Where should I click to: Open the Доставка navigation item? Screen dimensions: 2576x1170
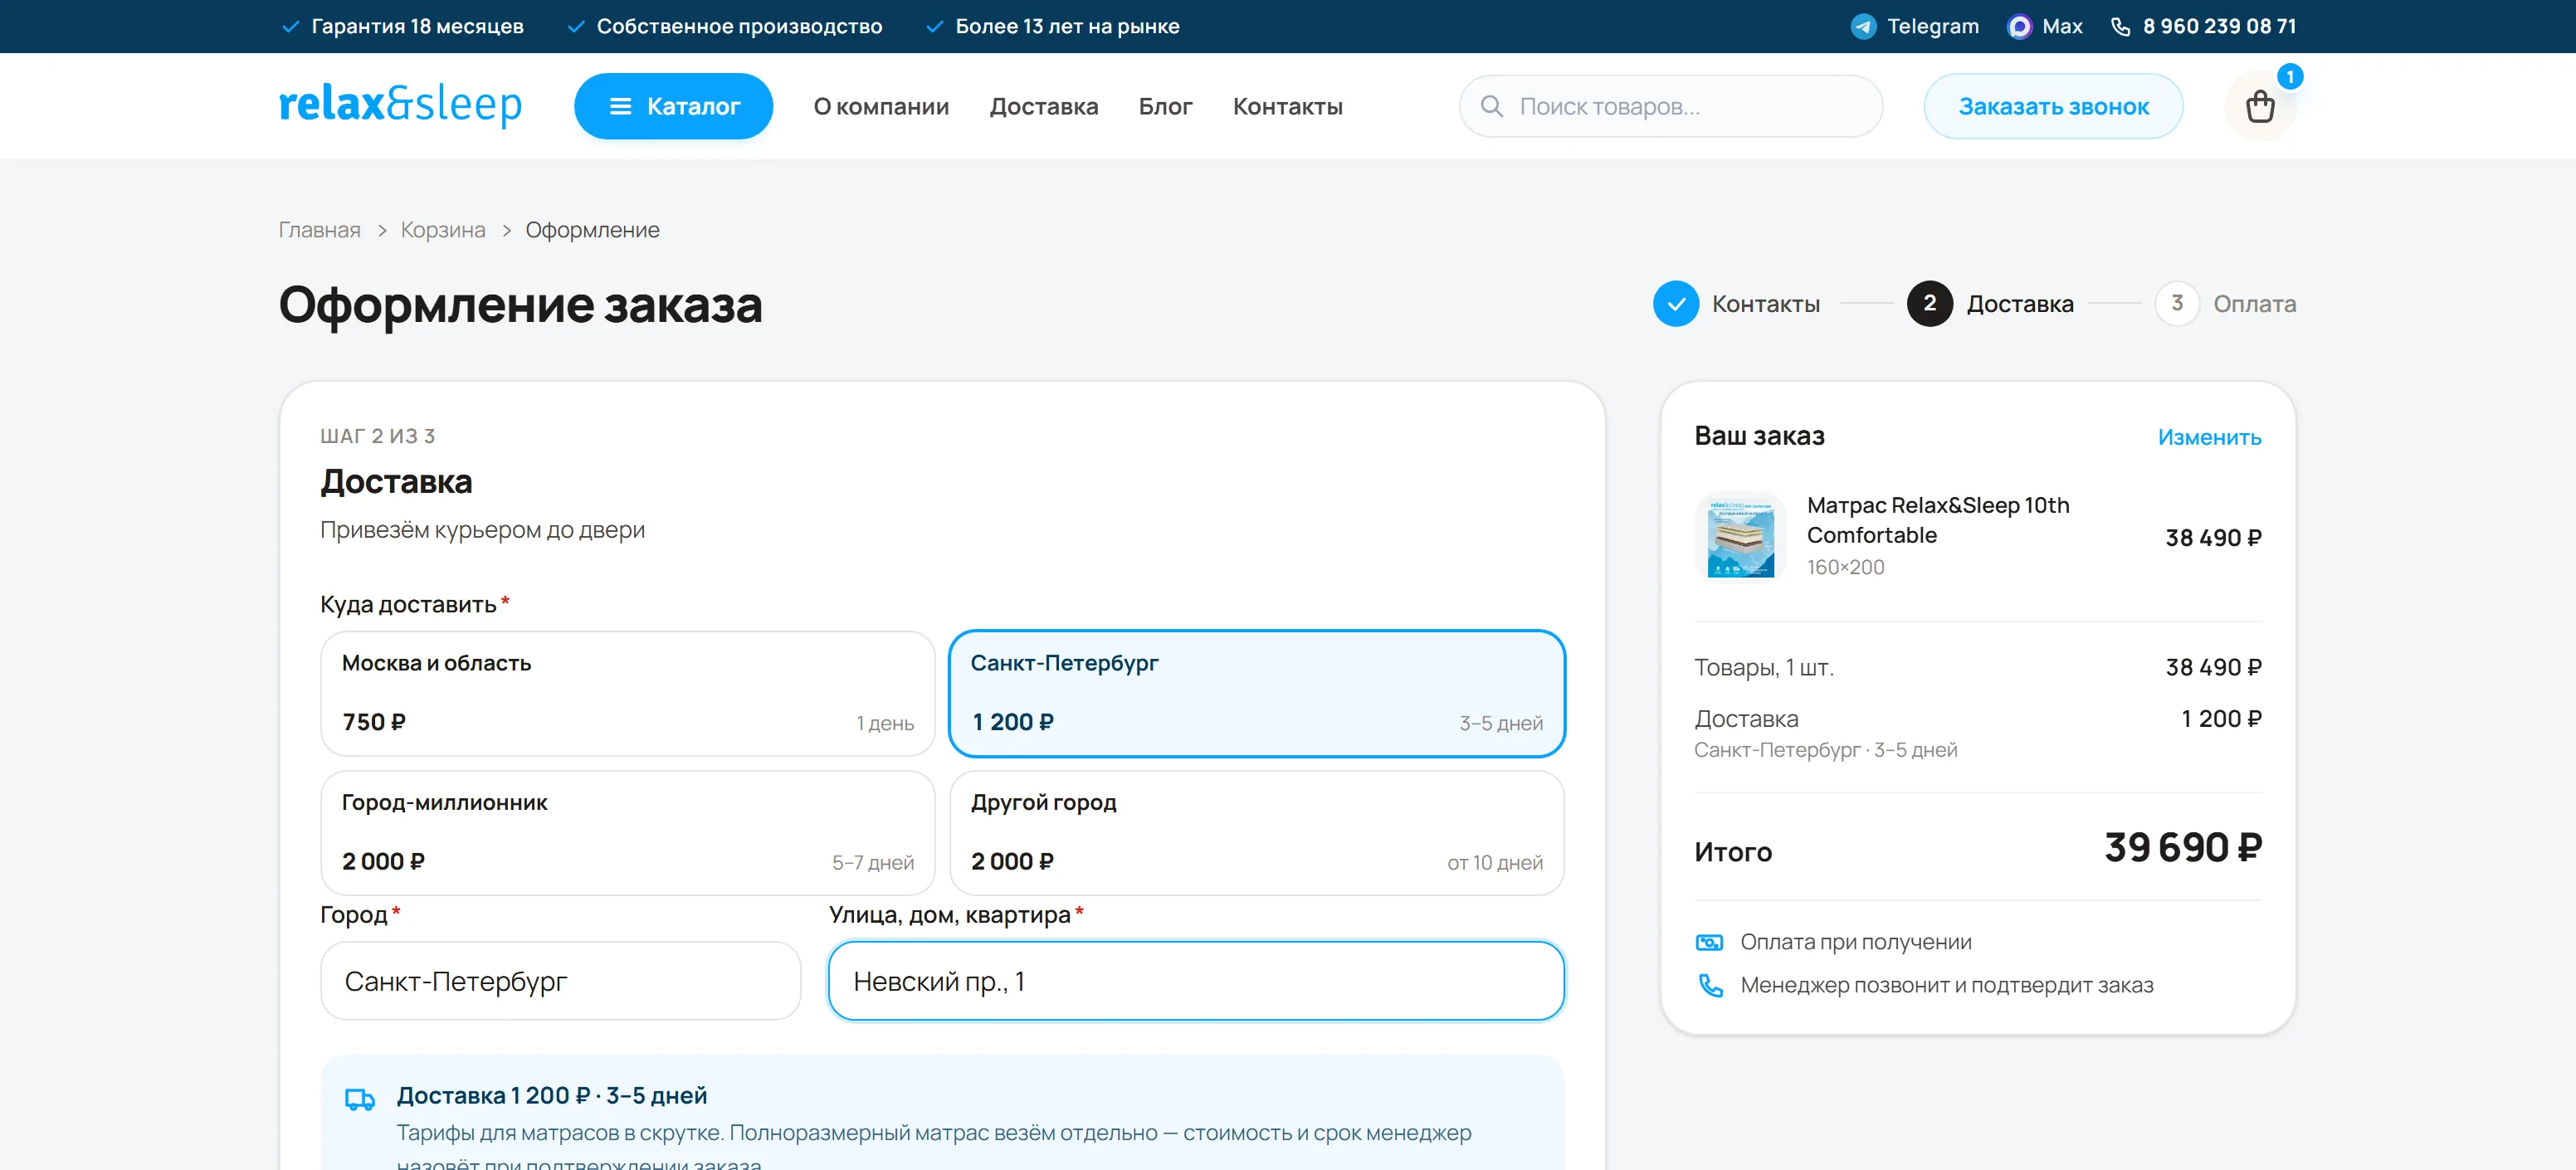tap(1043, 106)
